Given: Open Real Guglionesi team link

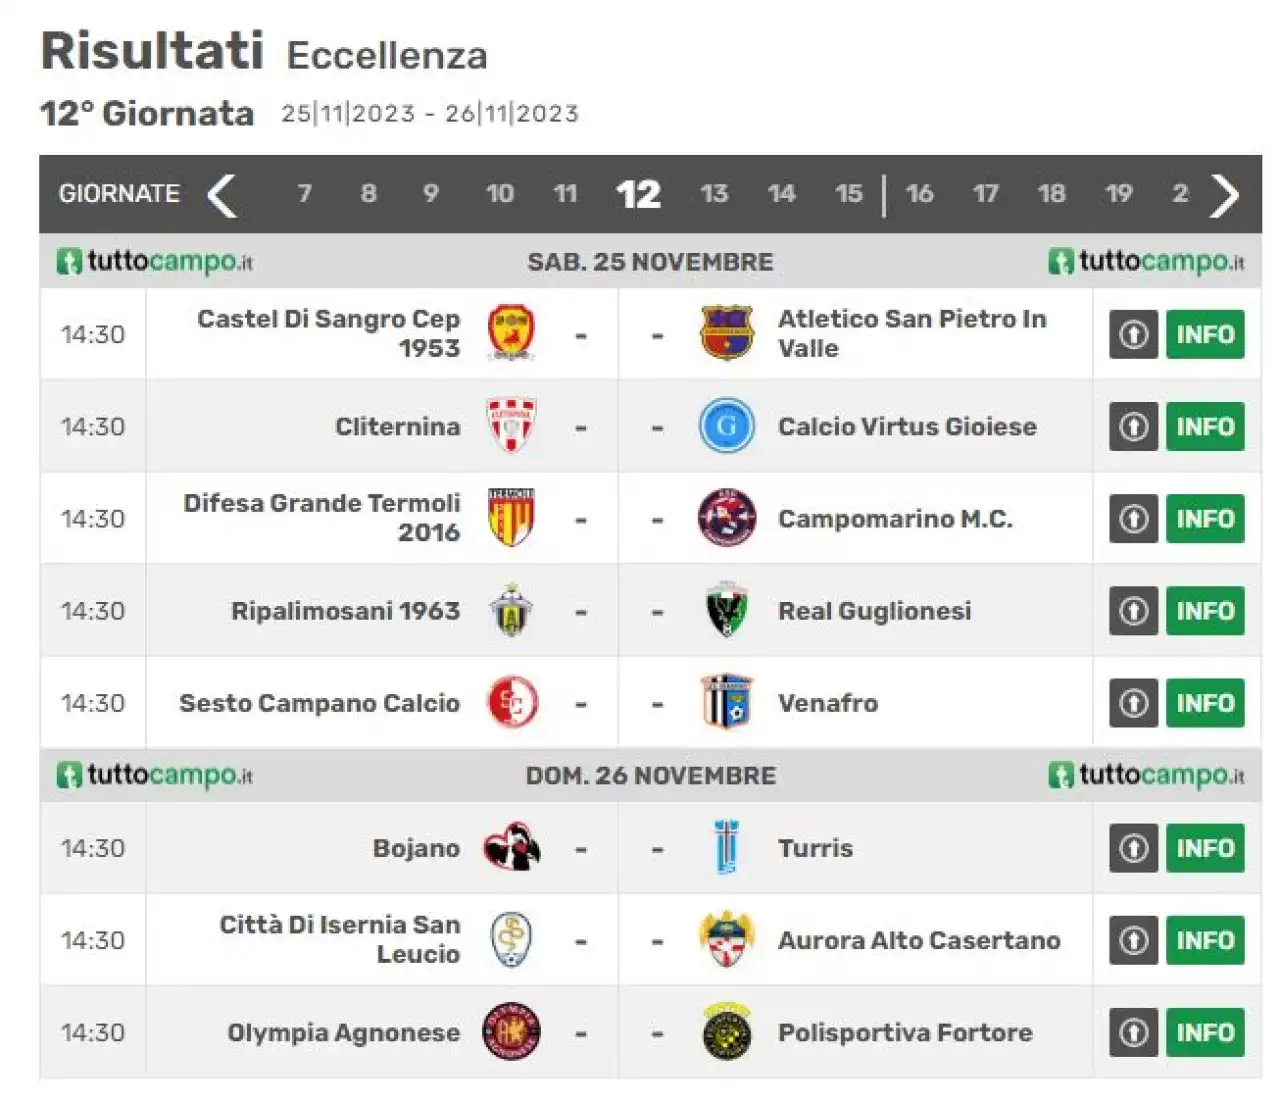Looking at the screenshot, I should pyautogui.click(x=874, y=611).
